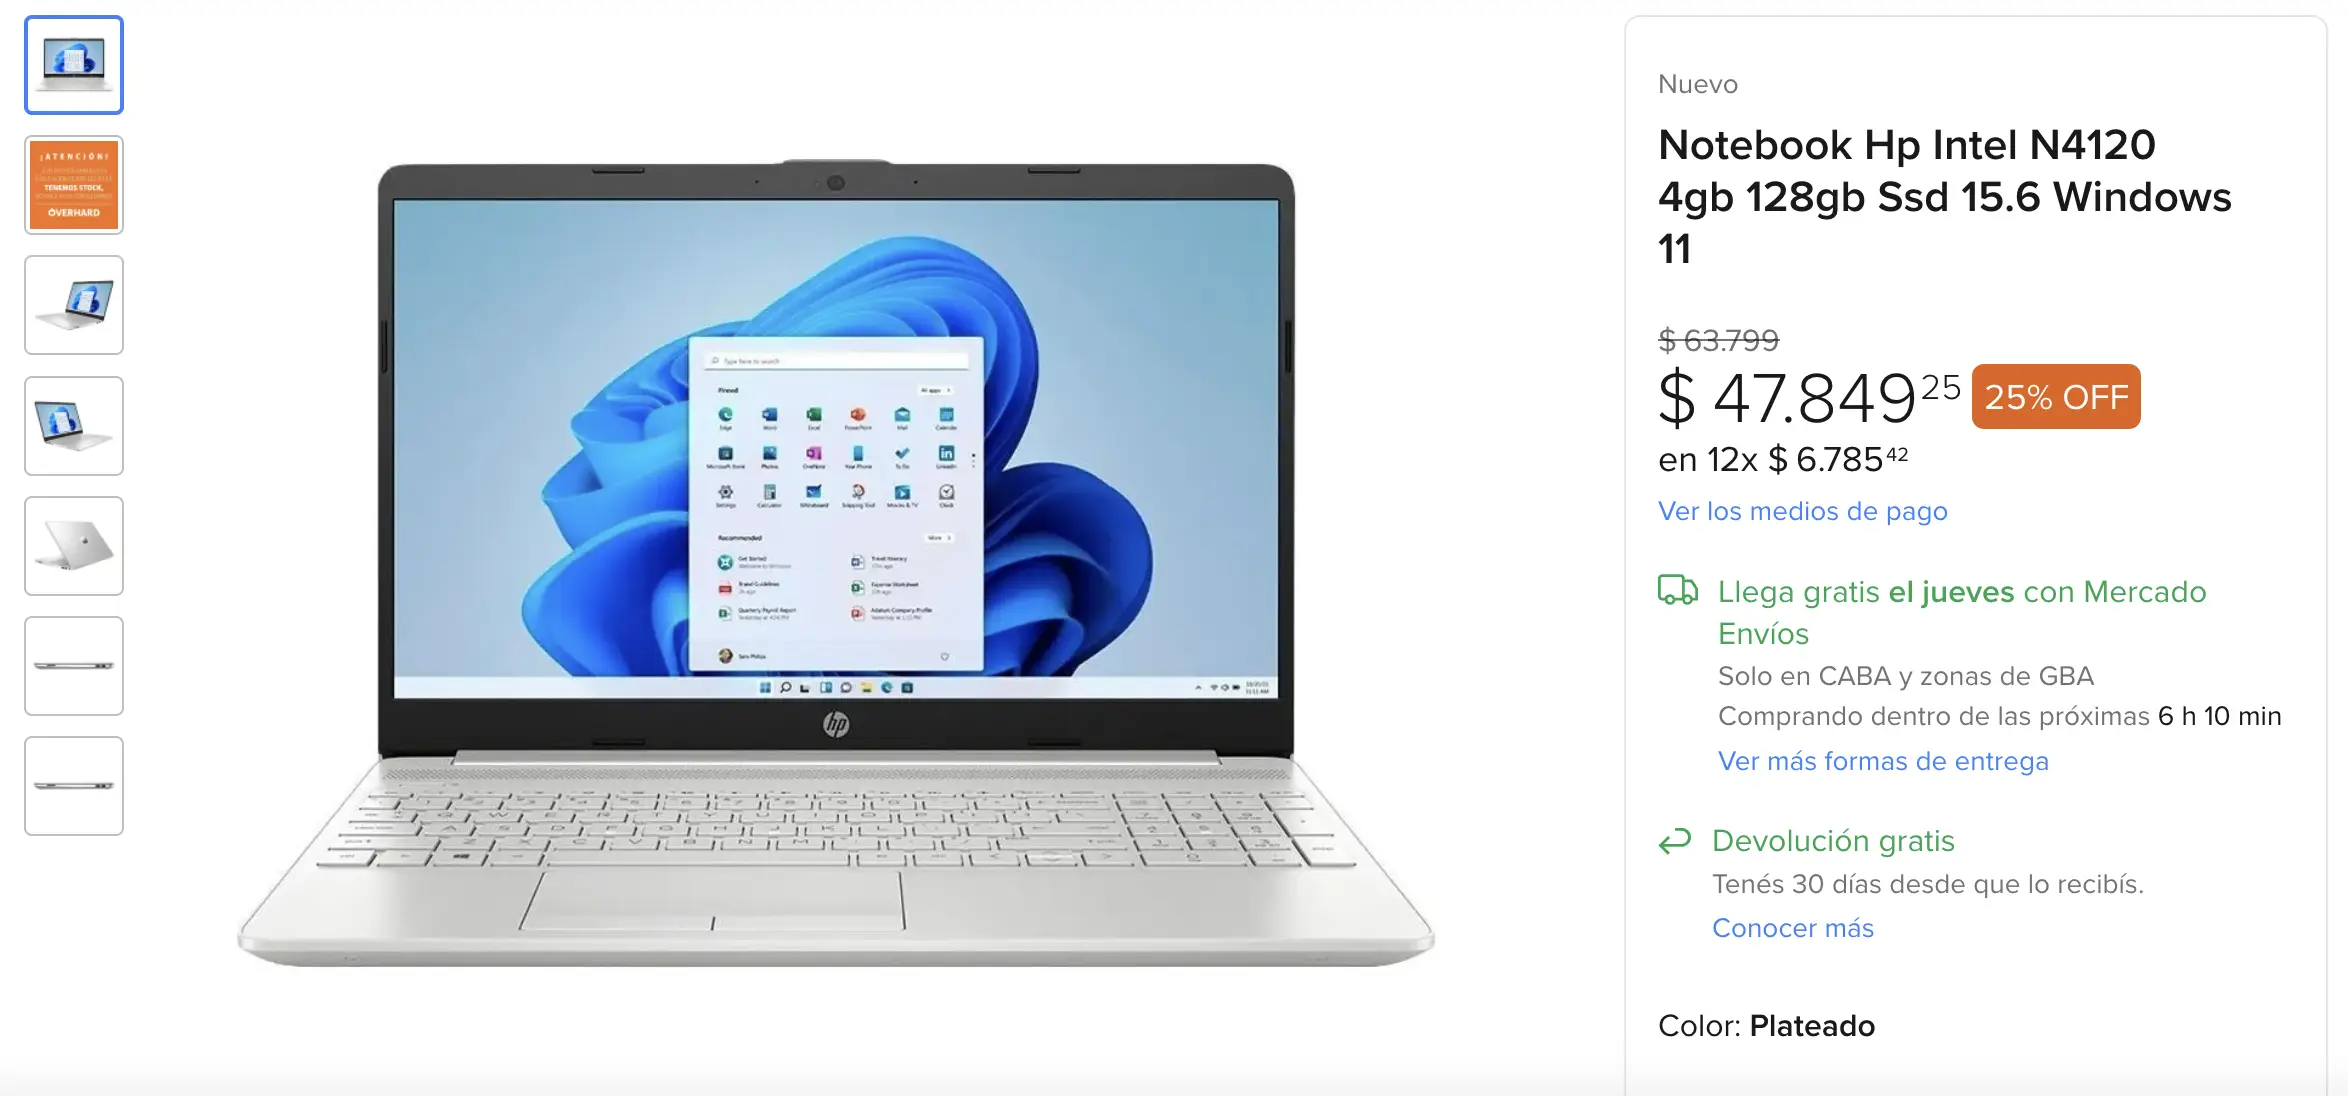Click the hp logo on the laptop
Screen dimensions: 2348x1096
tap(836, 724)
